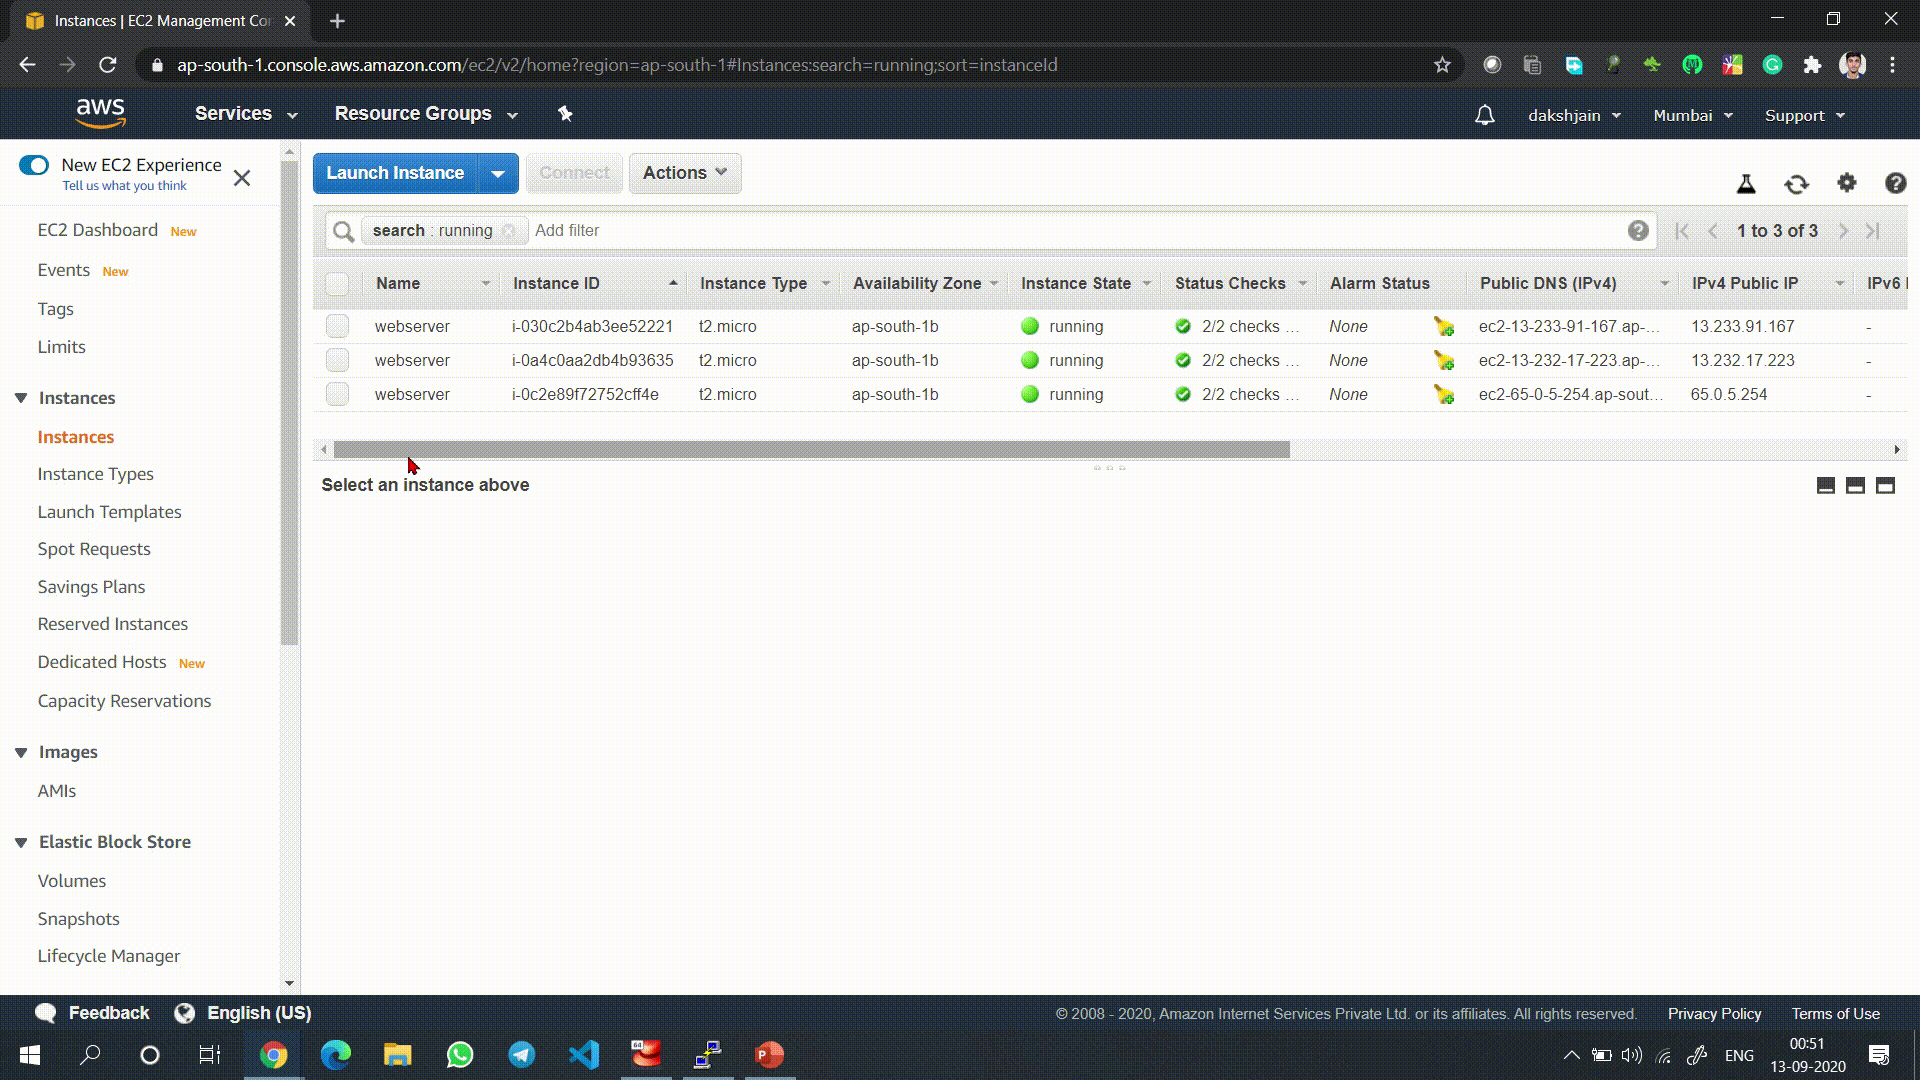Go to first page of results
This screenshot has width=1920, height=1080.
pyautogui.click(x=1682, y=231)
